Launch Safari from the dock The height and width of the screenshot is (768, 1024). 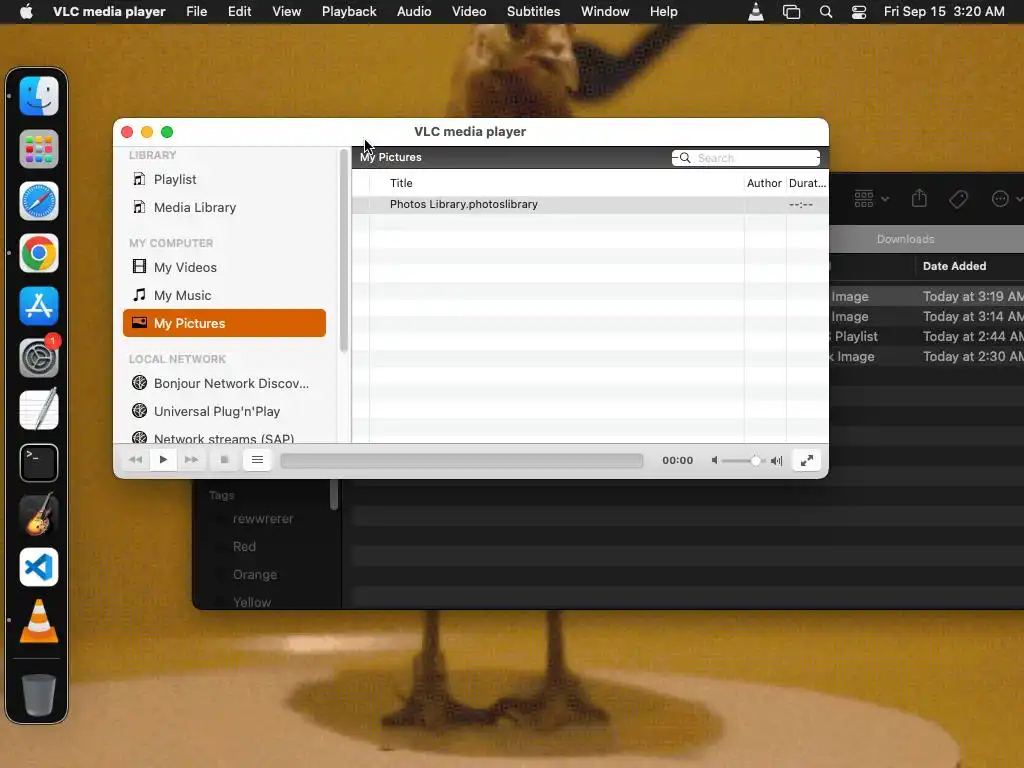[x=39, y=201]
